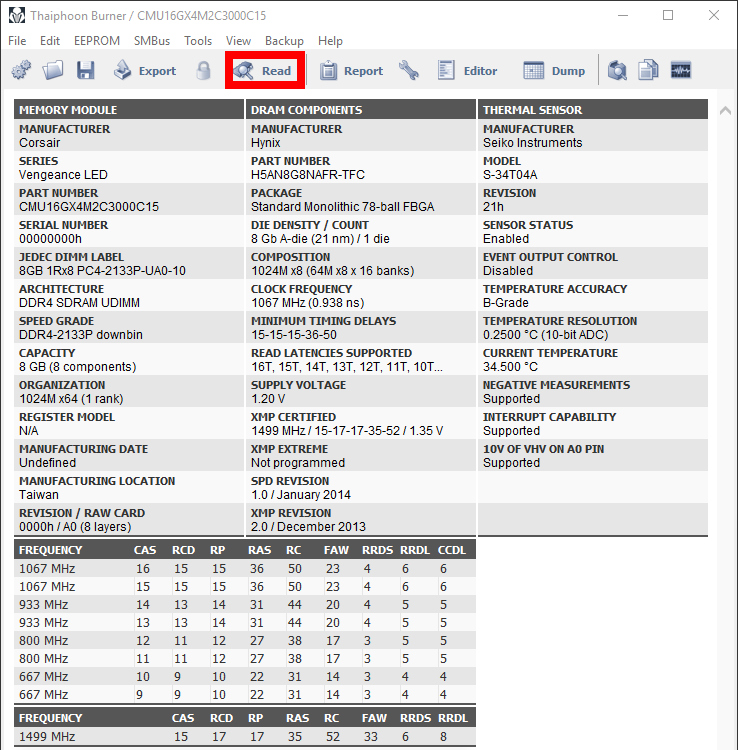Click supply voltage 1.20 V value
This screenshot has width=738, height=750.
[268, 399]
